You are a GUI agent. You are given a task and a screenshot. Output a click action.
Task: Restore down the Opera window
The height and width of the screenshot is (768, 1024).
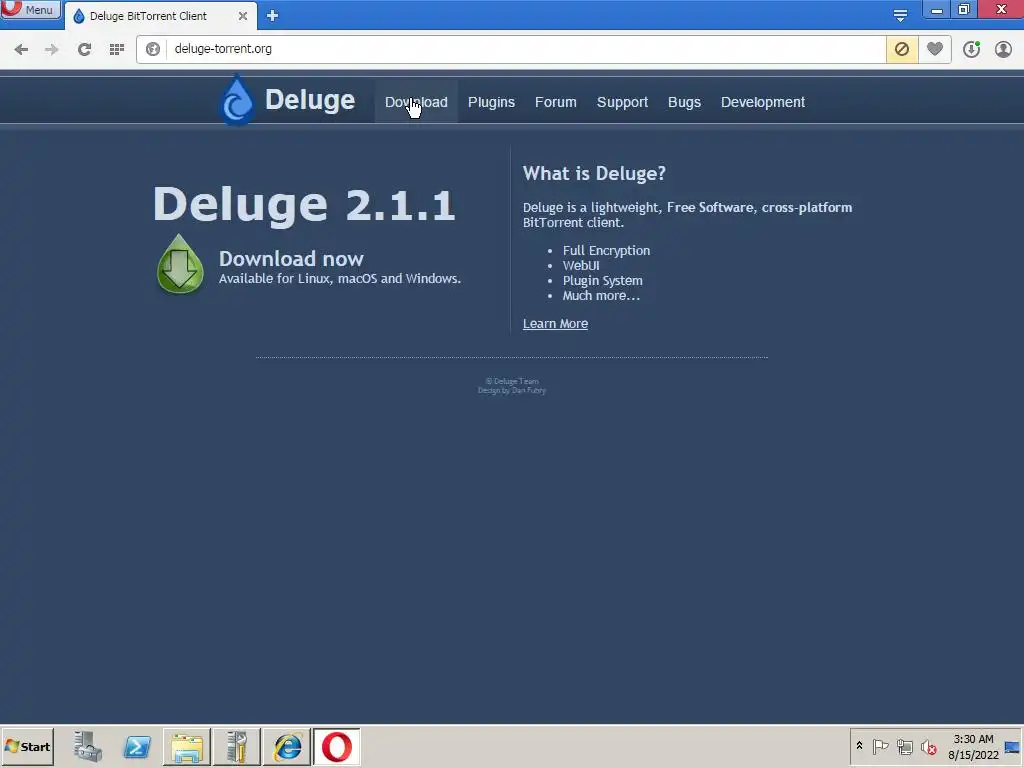964,10
